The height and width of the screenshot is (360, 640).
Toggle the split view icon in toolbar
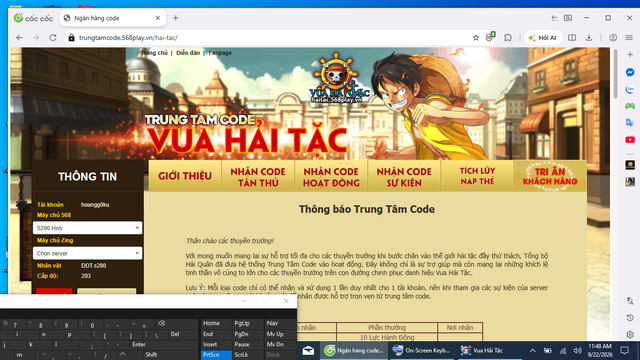pyautogui.click(x=572, y=38)
